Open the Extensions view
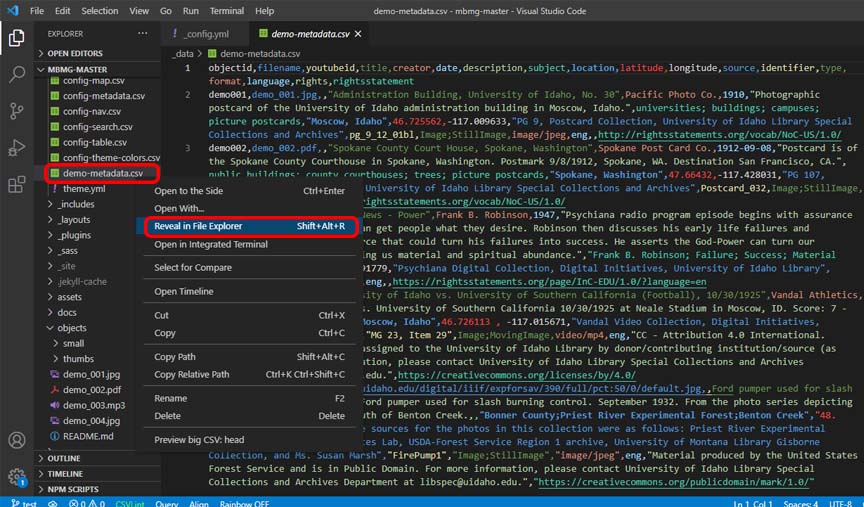 pos(17,184)
